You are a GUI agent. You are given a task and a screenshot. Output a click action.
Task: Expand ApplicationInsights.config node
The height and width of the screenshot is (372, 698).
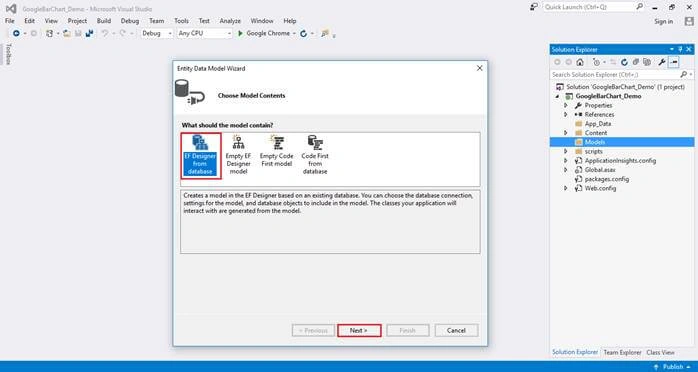coord(566,161)
